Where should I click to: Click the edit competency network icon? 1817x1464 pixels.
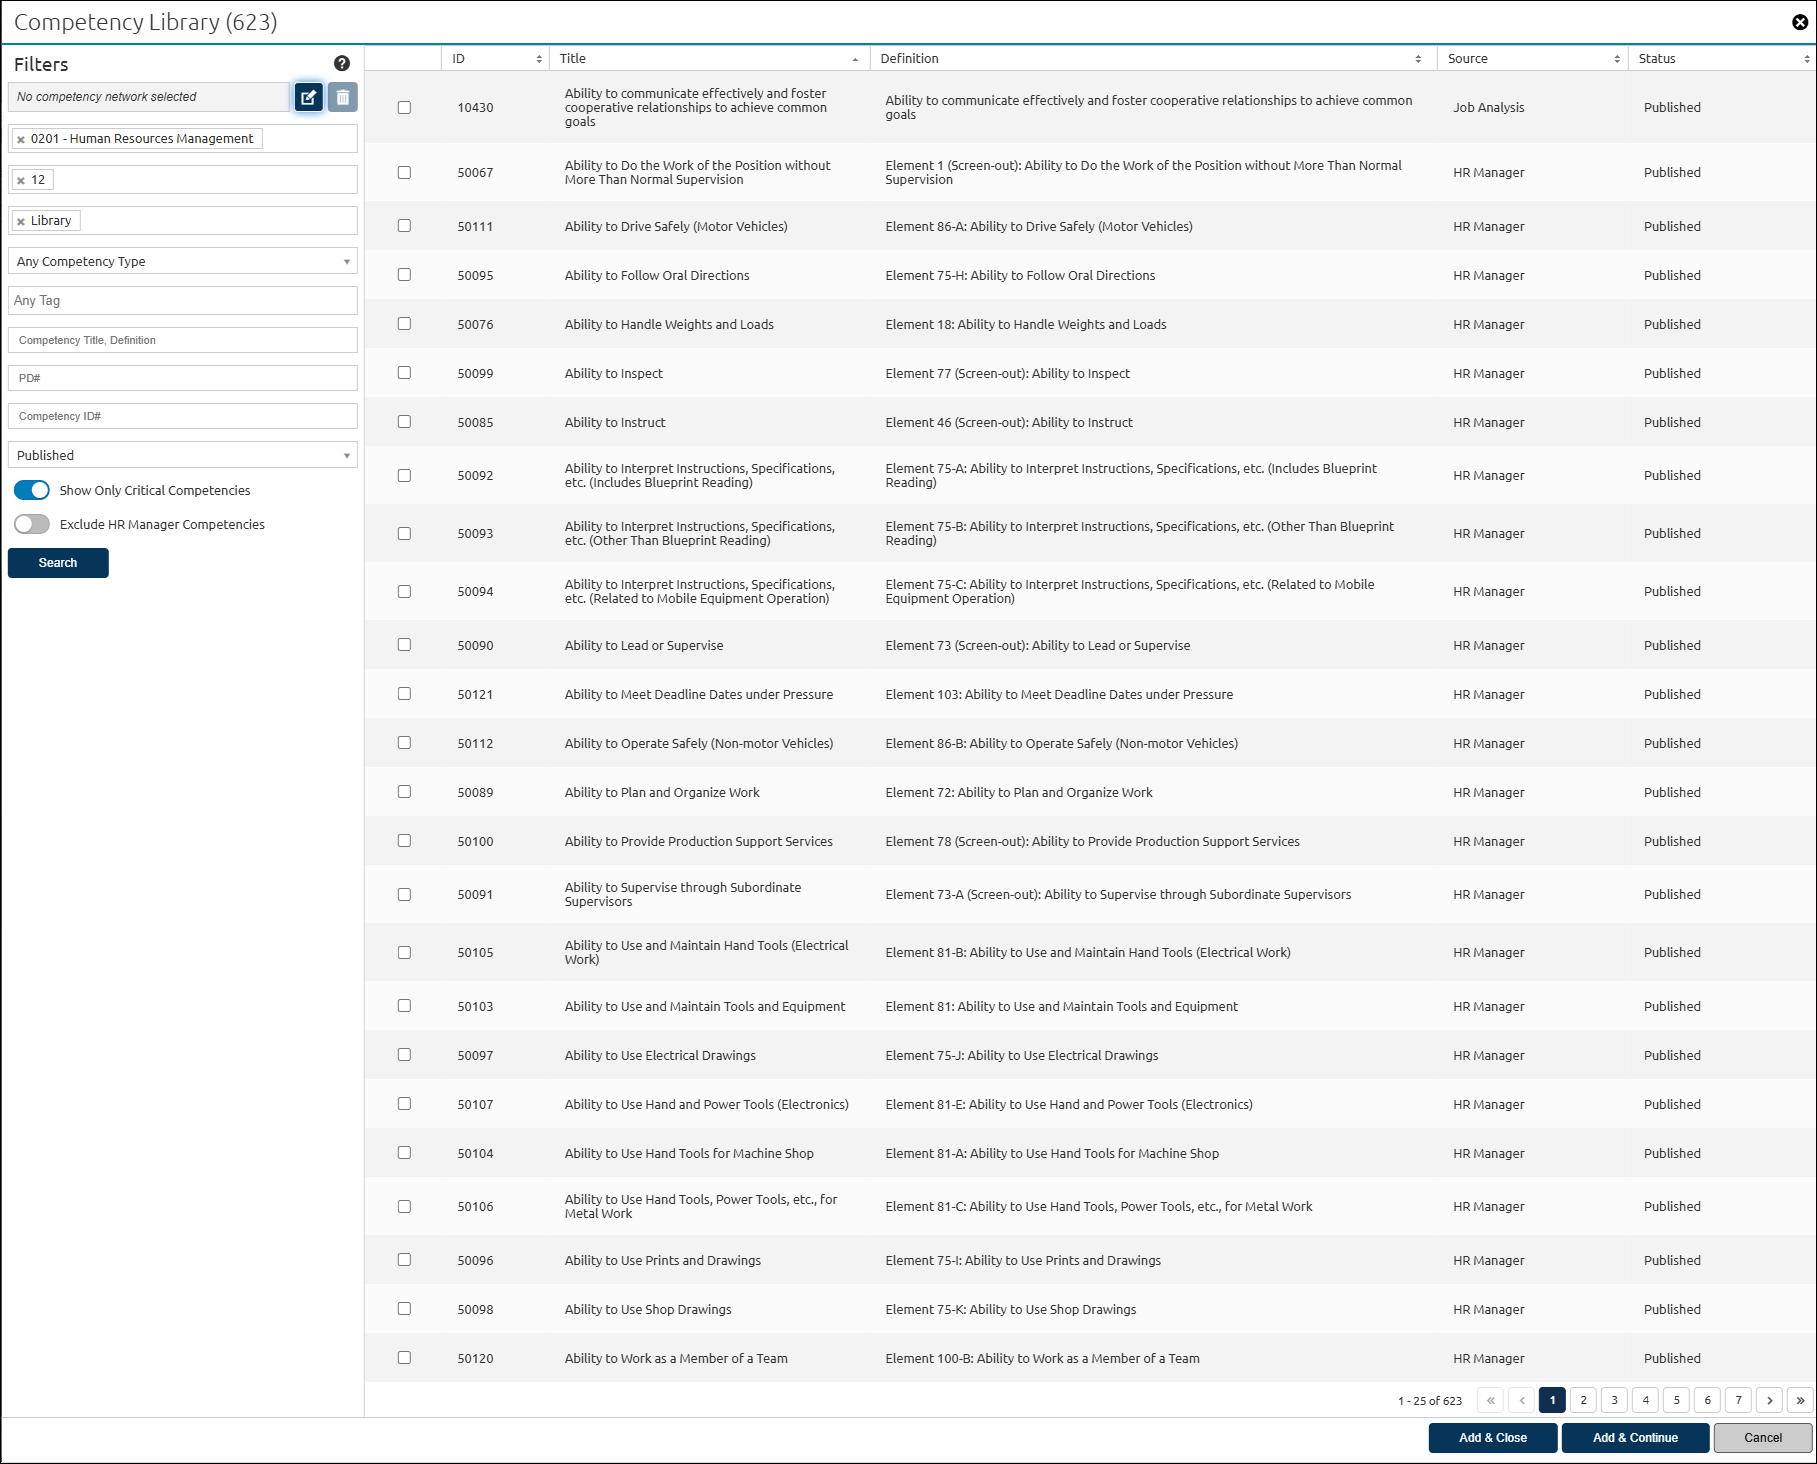(309, 97)
